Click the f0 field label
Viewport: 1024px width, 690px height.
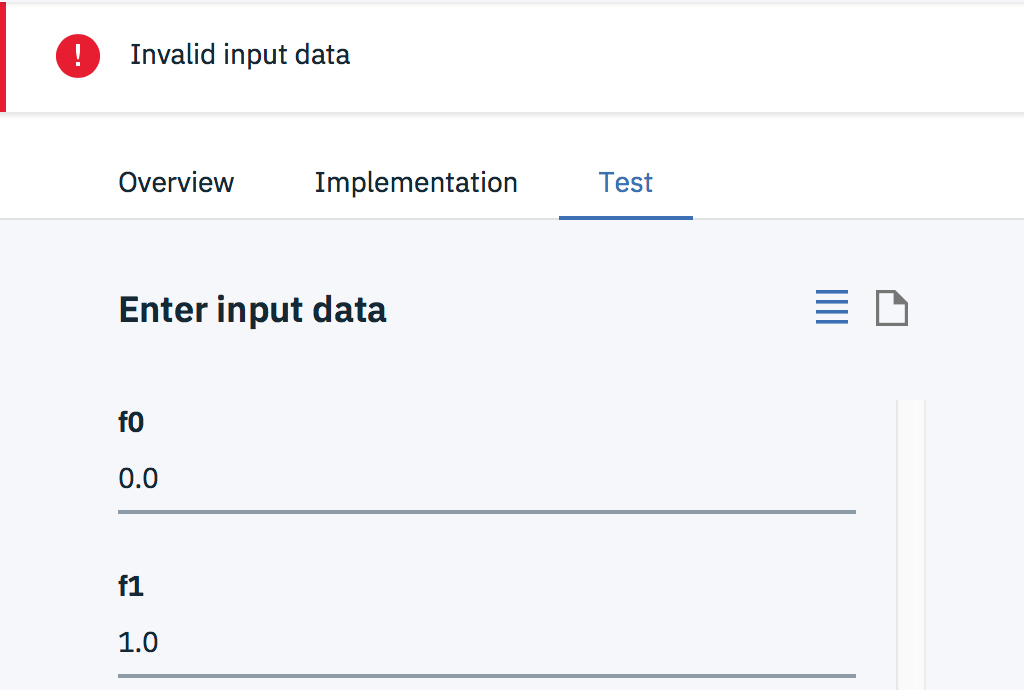[131, 423]
